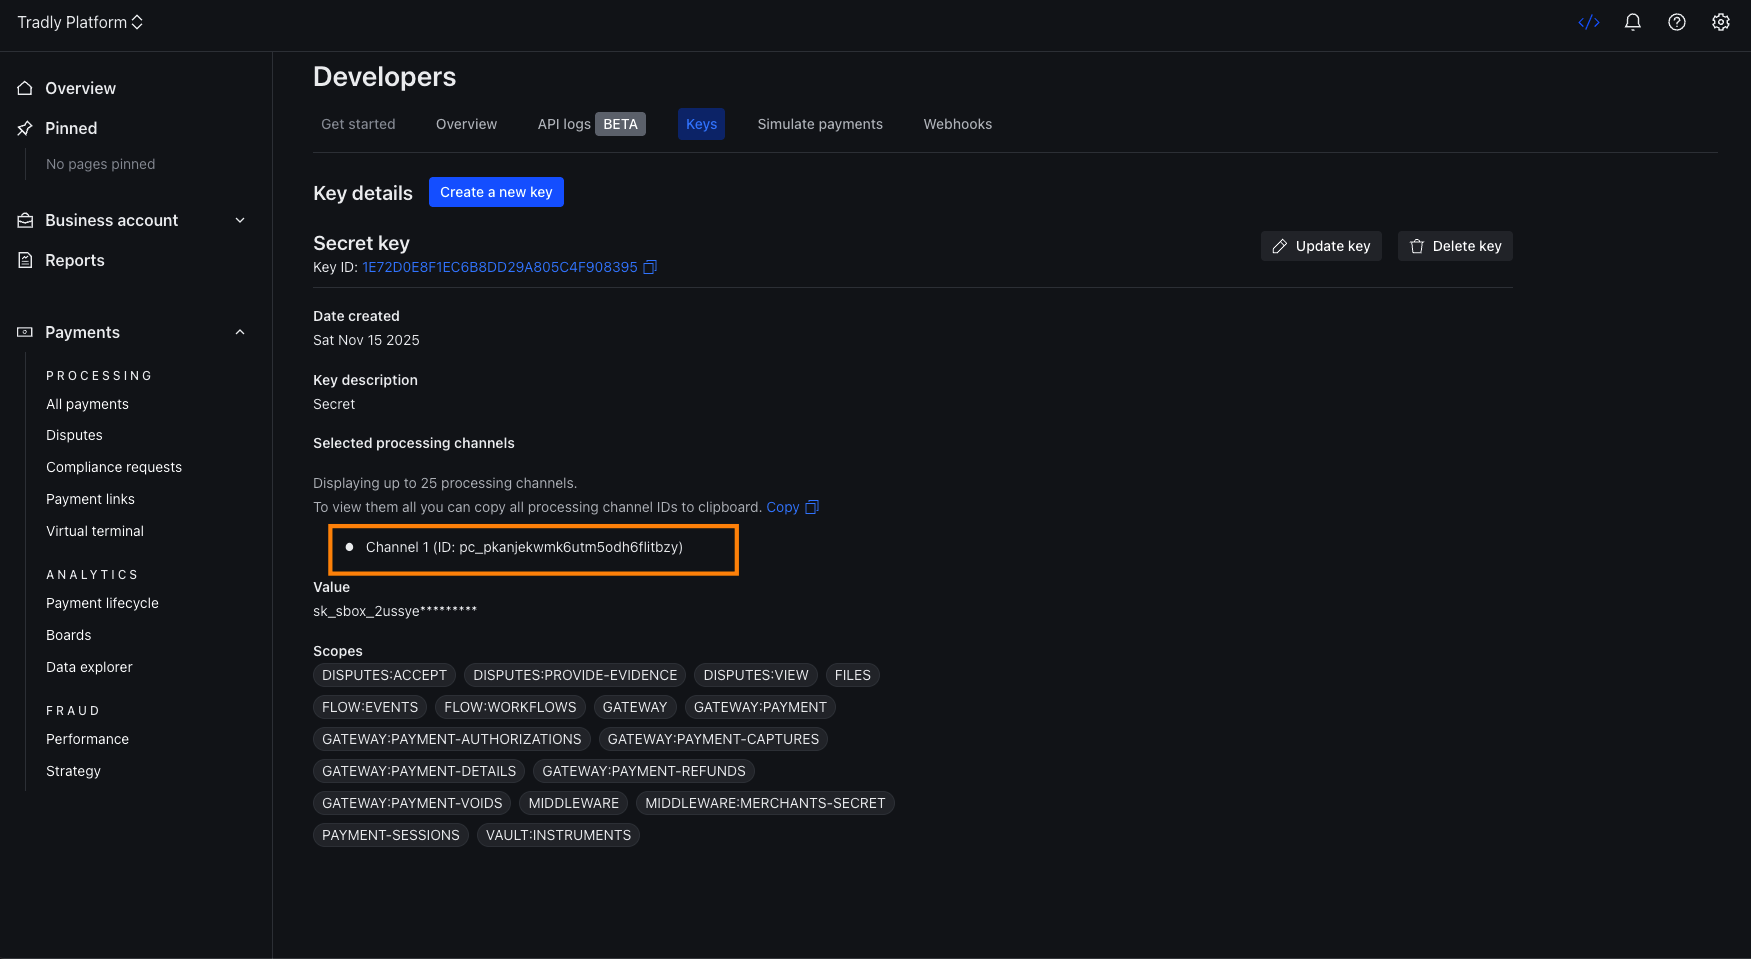Open the help question mark icon

1676,22
